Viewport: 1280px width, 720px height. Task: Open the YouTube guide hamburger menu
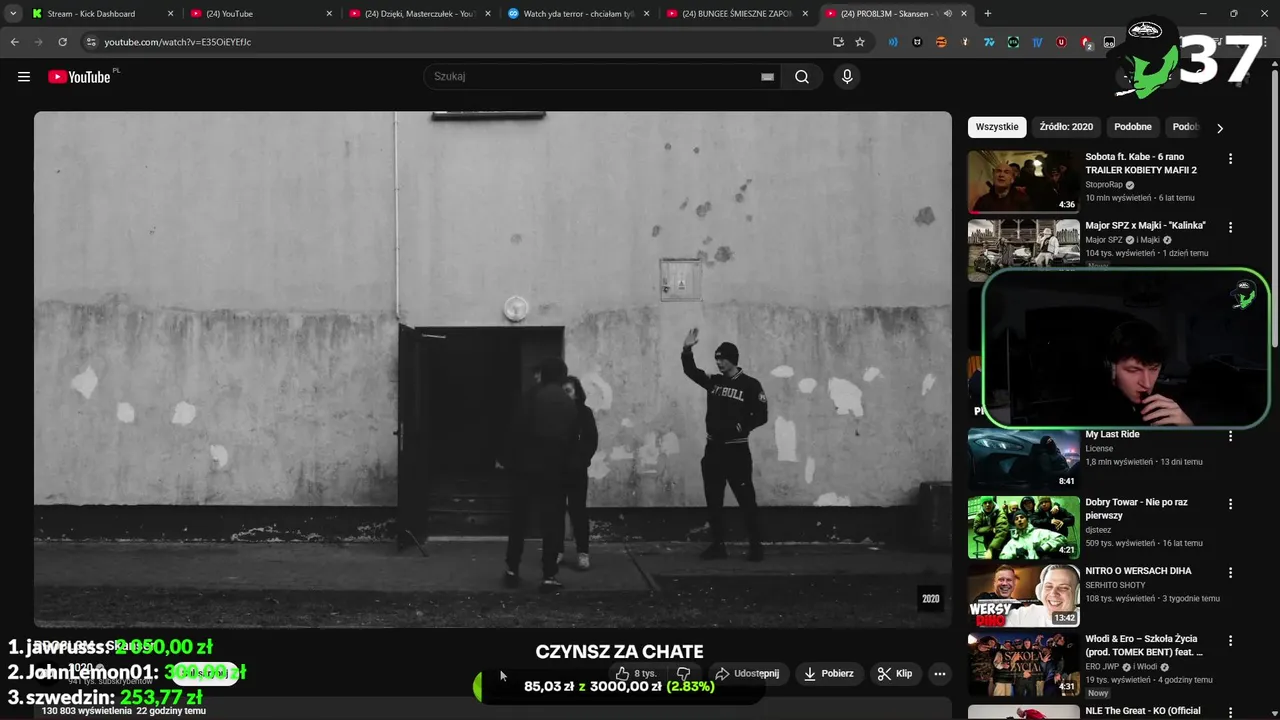[24, 77]
